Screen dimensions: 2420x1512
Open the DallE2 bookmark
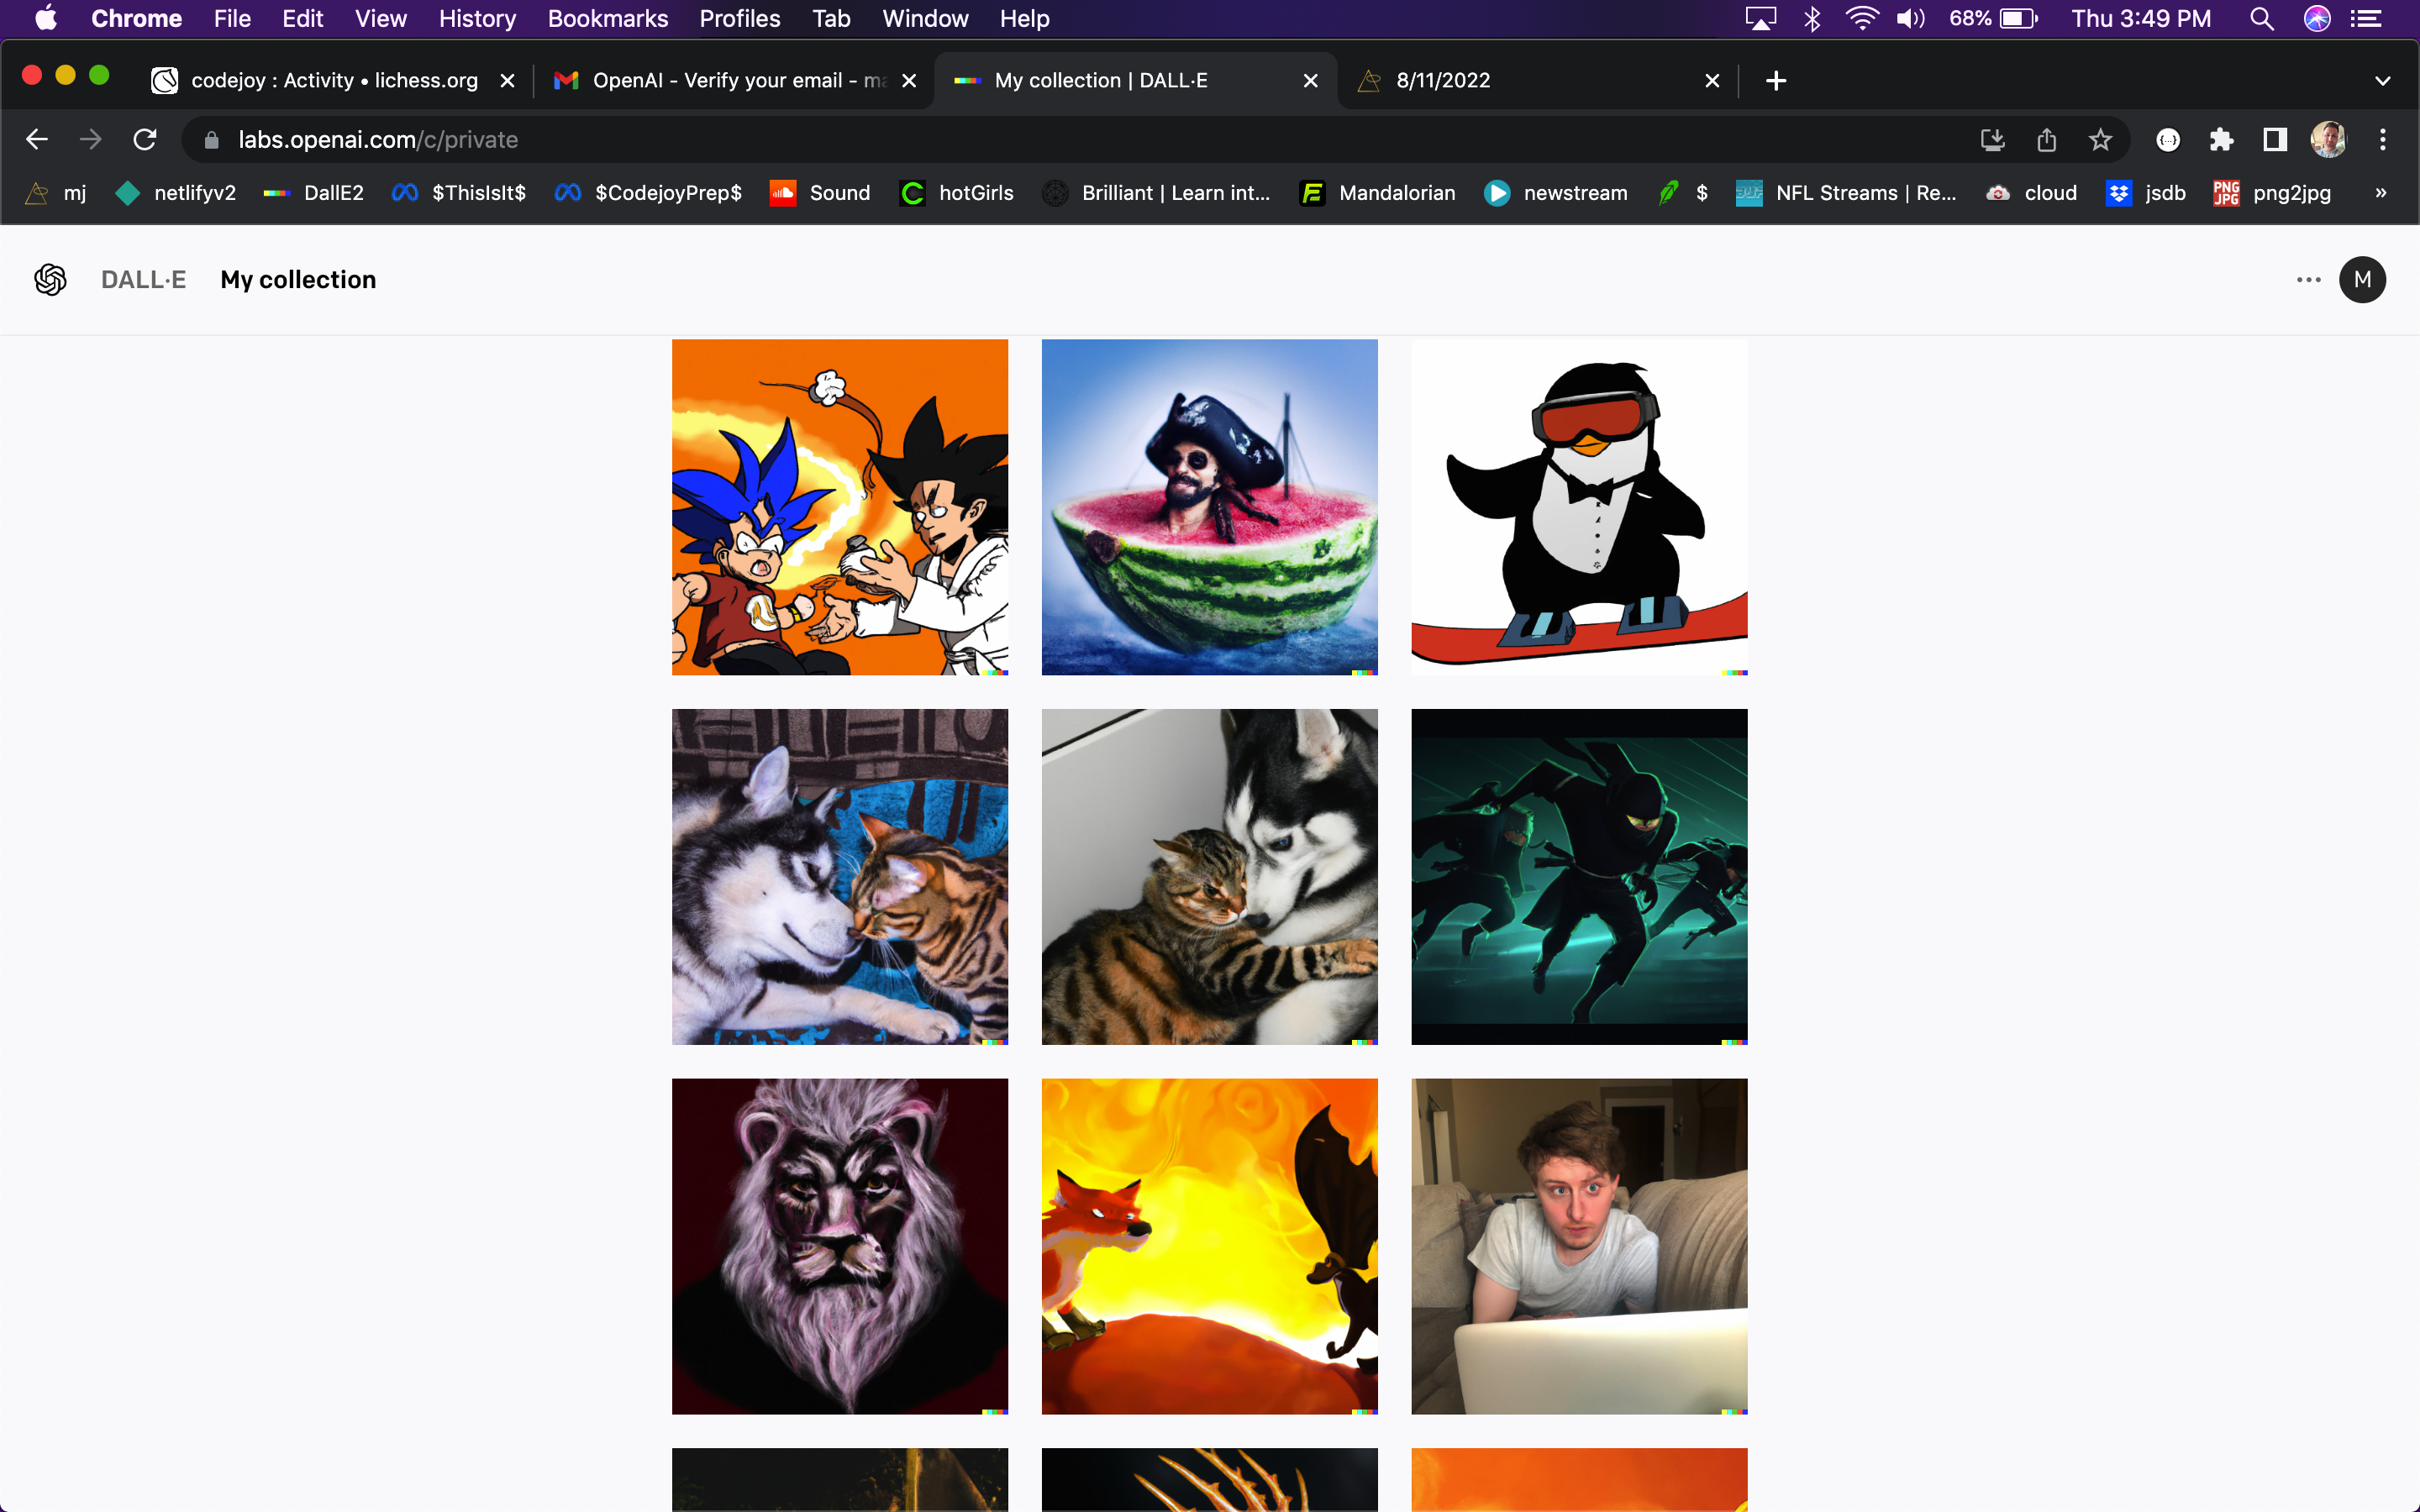[314, 193]
